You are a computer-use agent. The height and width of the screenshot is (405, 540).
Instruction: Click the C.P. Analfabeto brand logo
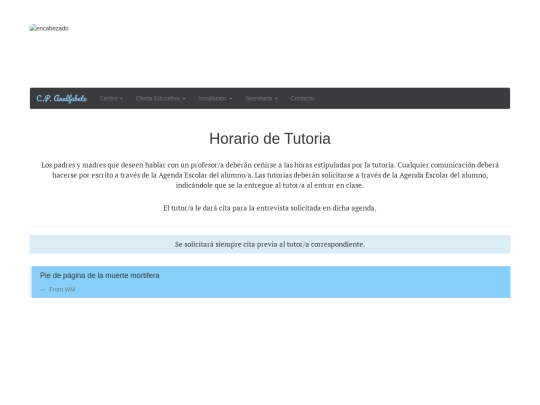click(x=62, y=98)
